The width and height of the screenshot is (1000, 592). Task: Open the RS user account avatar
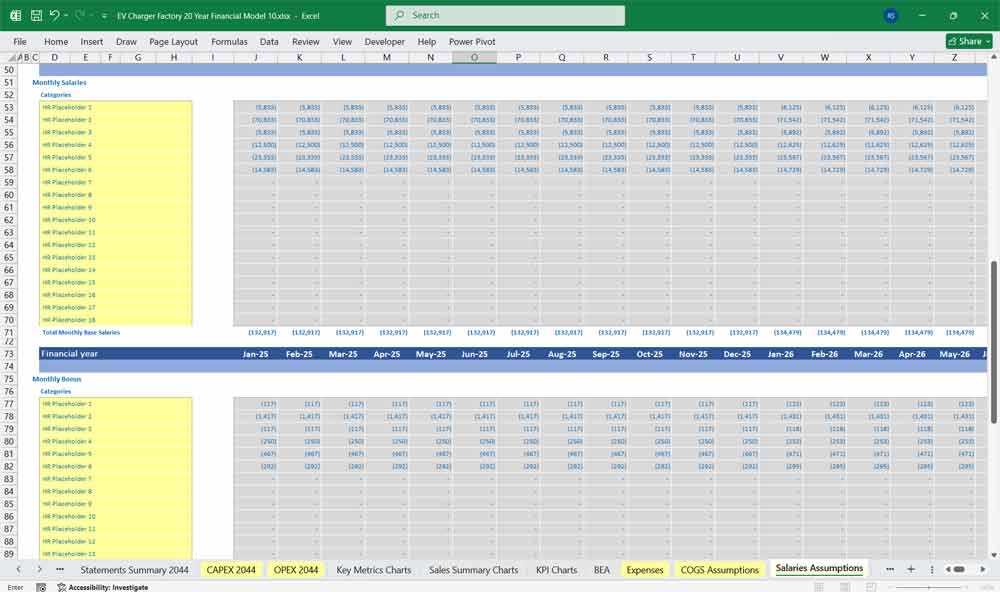(891, 16)
